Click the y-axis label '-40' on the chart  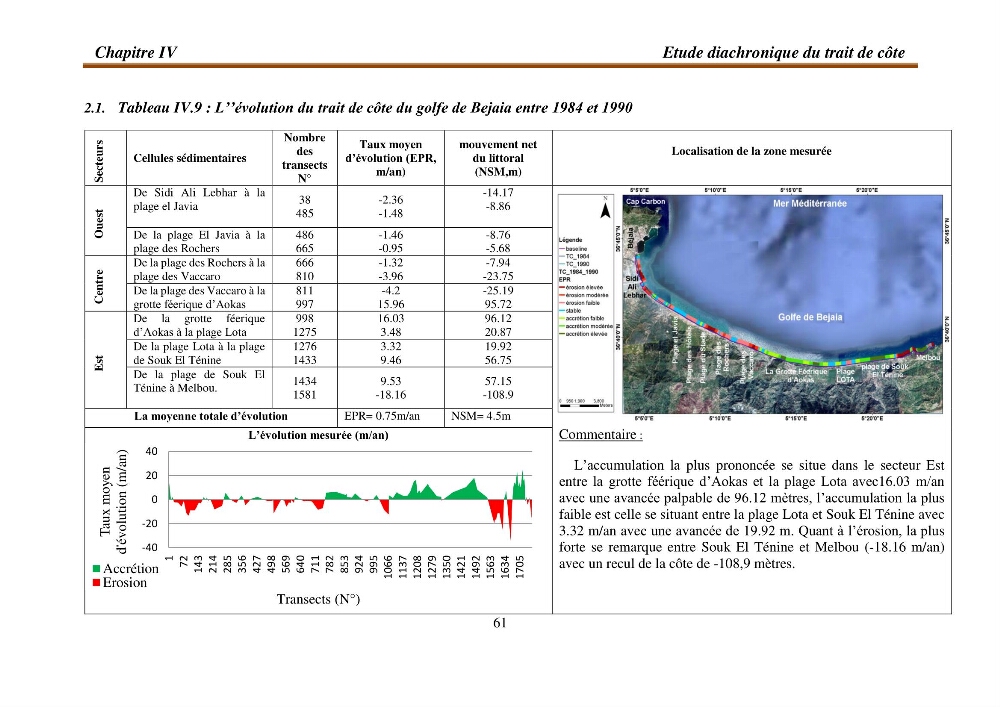coord(149,547)
